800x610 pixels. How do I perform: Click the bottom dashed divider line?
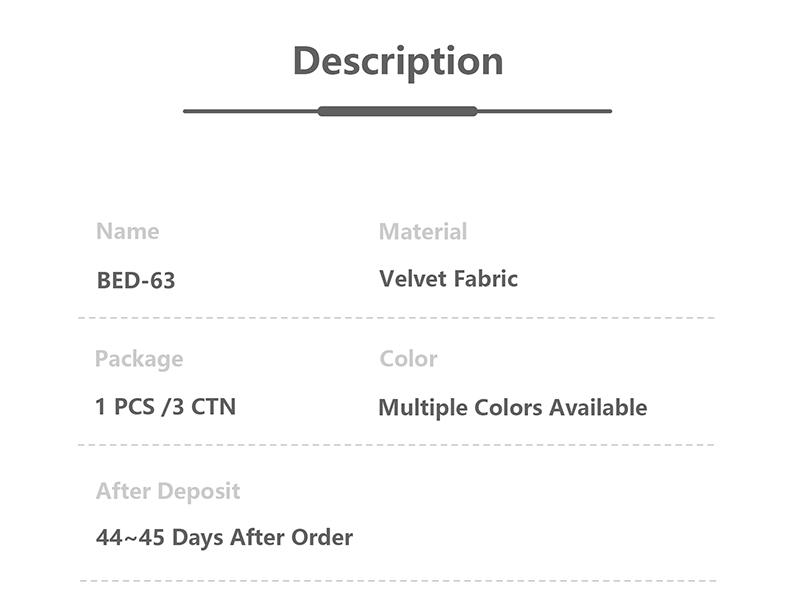[397, 580]
